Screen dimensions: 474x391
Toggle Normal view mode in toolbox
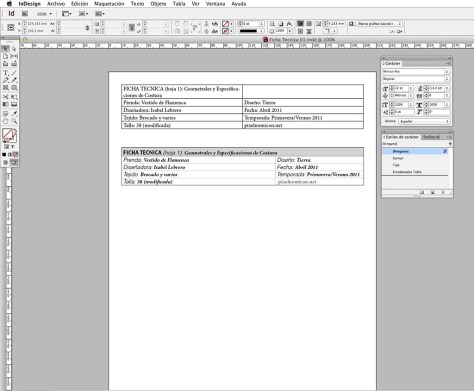pyautogui.click(x=6, y=162)
